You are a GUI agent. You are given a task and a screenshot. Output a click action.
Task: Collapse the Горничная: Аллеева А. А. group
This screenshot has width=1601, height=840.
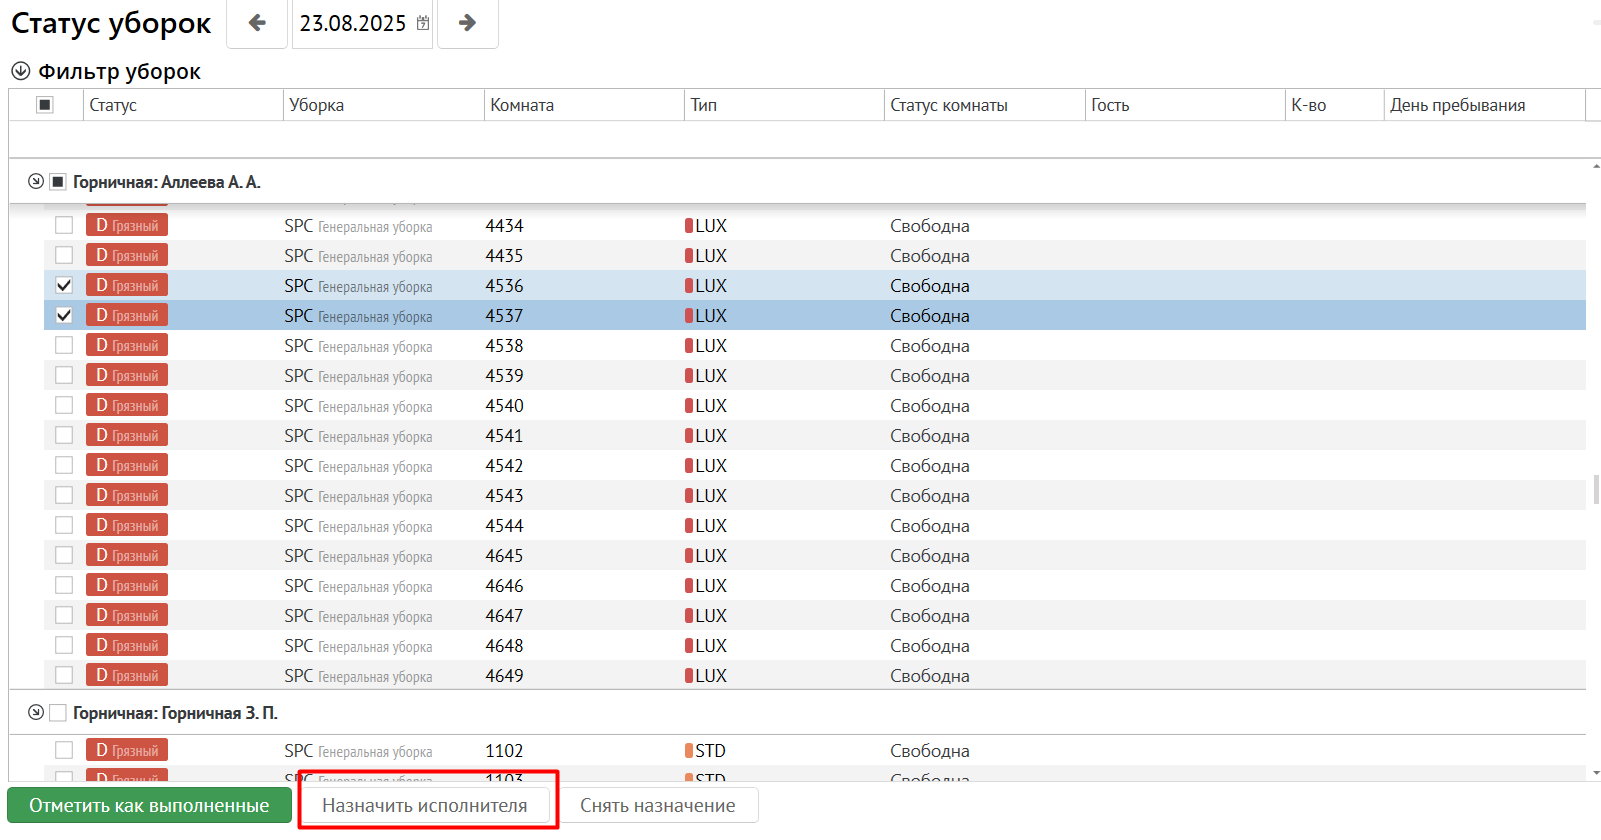point(36,182)
